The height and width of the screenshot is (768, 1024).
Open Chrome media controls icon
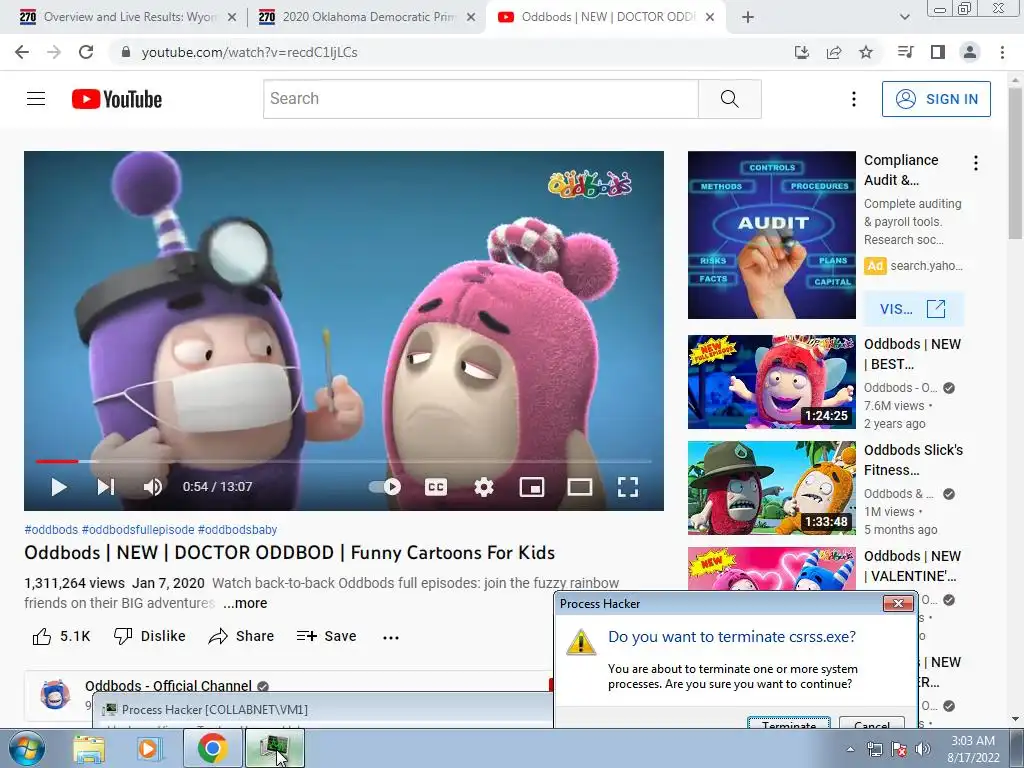coord(906,52)
